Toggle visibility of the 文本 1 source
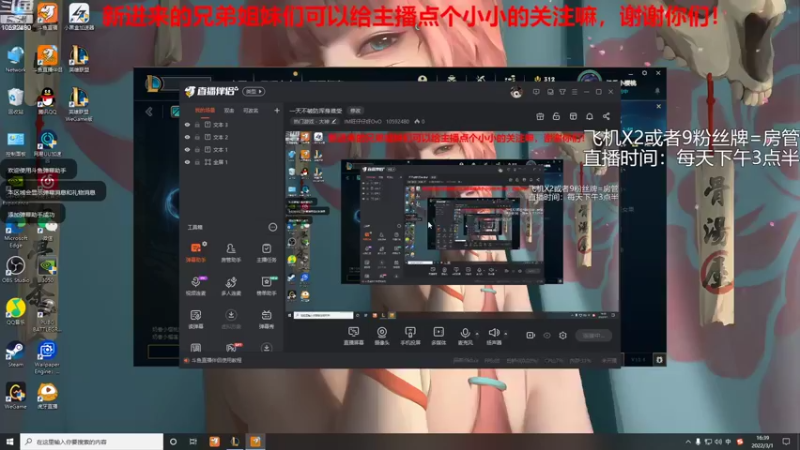Screen dimensions: 800x450 click(187, 149)
